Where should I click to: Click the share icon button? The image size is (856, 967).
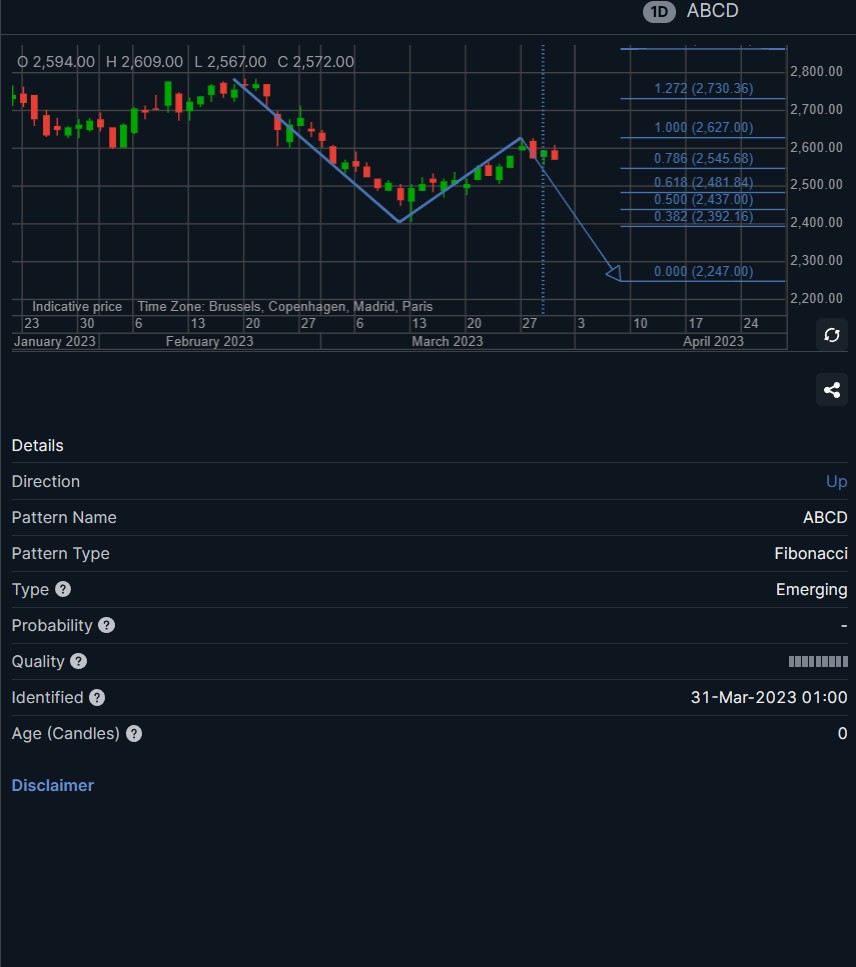(x=831, y=390)
